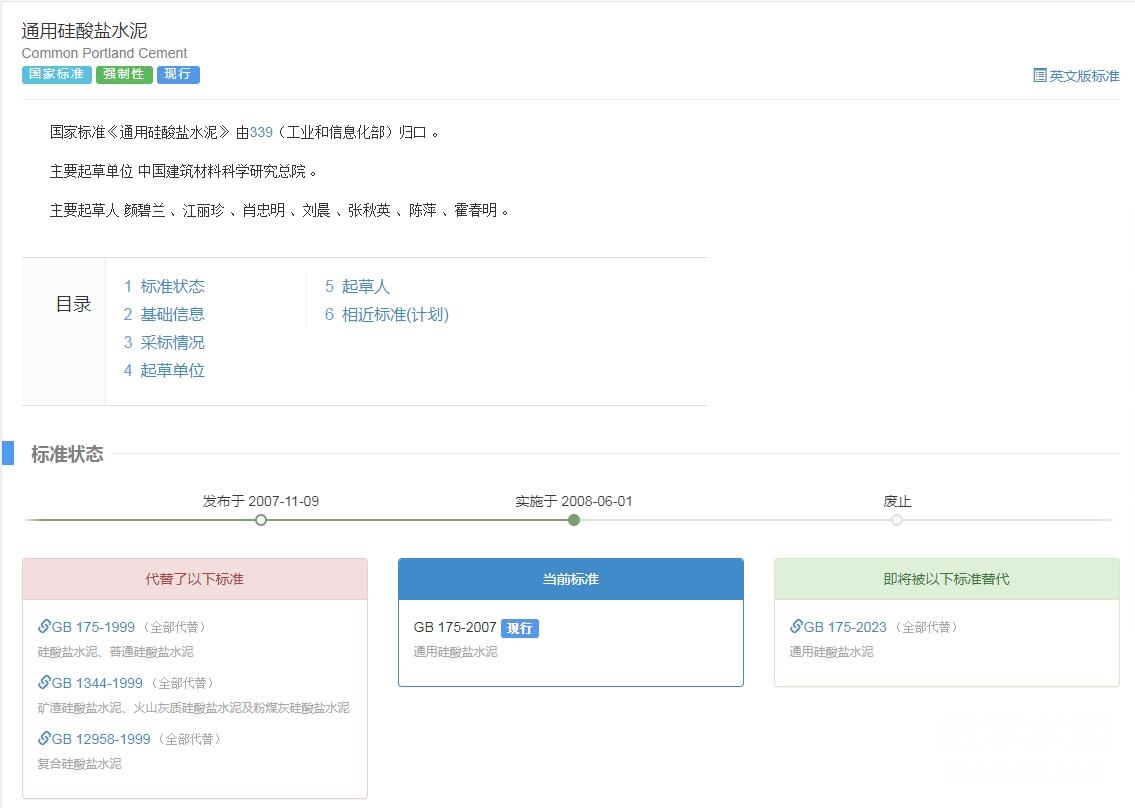Click the 目录 label
The height and width of the screenshot is (808, 1135).
click(73, 304)
